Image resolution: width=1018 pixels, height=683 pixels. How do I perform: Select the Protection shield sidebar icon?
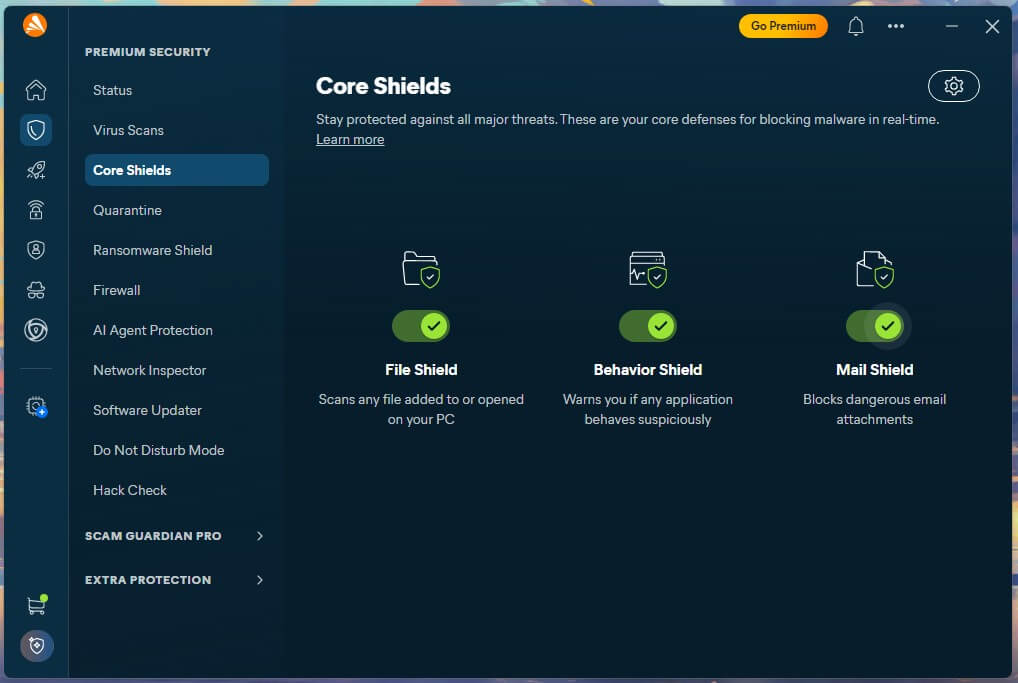(36, 130)
